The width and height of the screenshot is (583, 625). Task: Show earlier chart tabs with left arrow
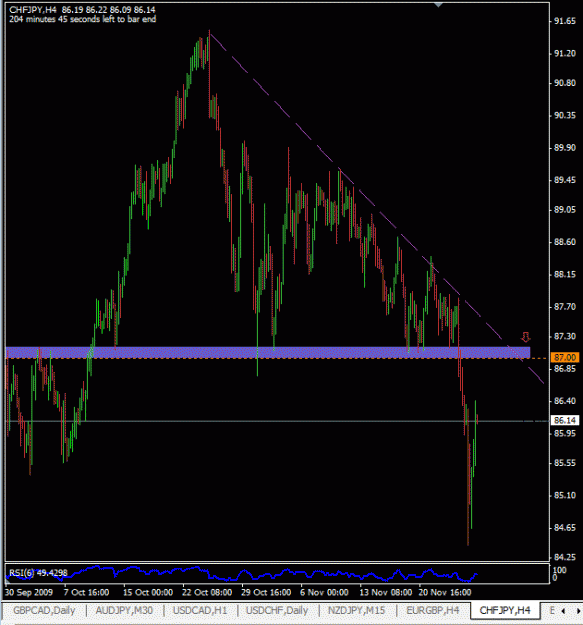click(563, 611)
